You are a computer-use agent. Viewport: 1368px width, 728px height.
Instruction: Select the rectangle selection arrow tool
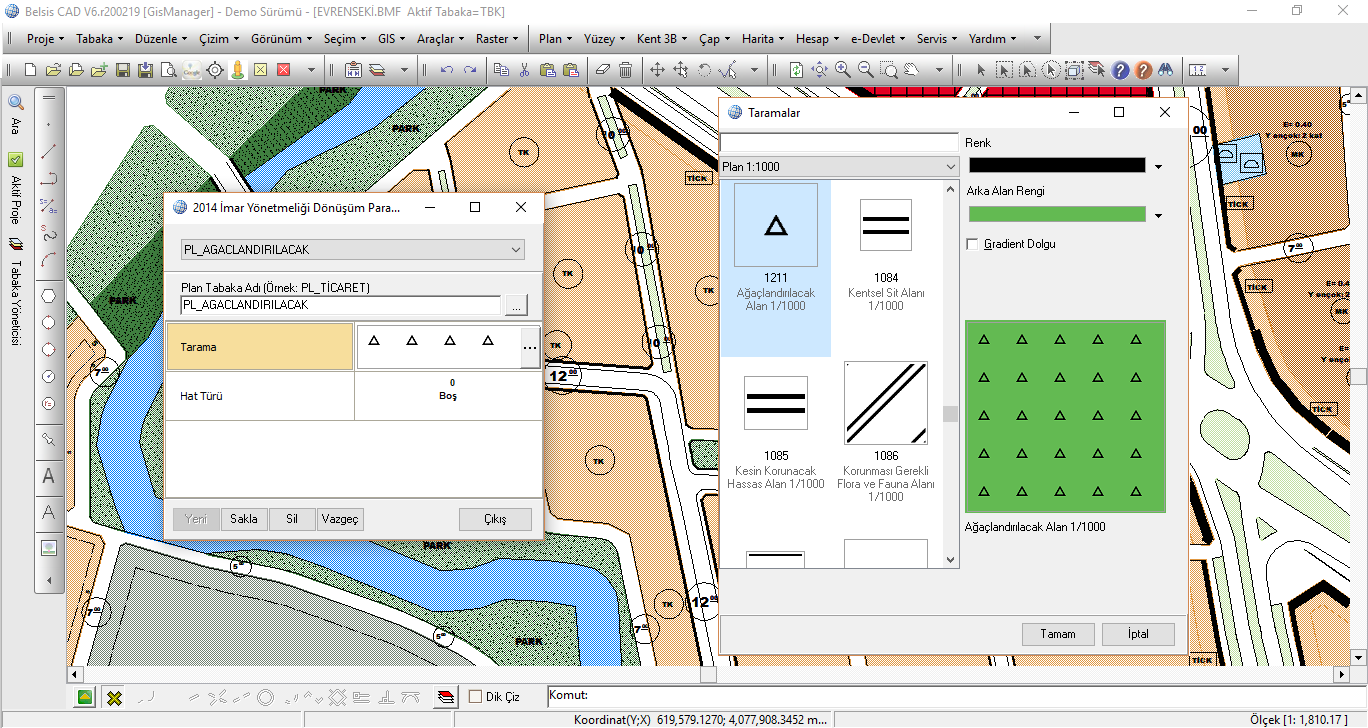1004,70
